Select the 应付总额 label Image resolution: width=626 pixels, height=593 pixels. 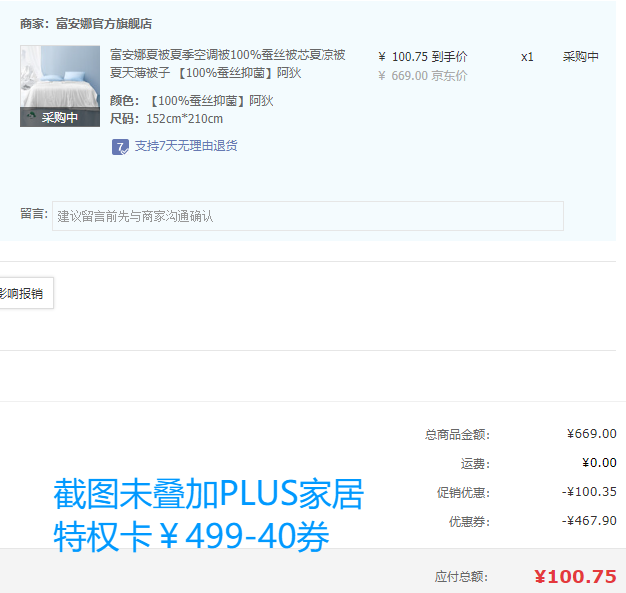tap(461, 577)
